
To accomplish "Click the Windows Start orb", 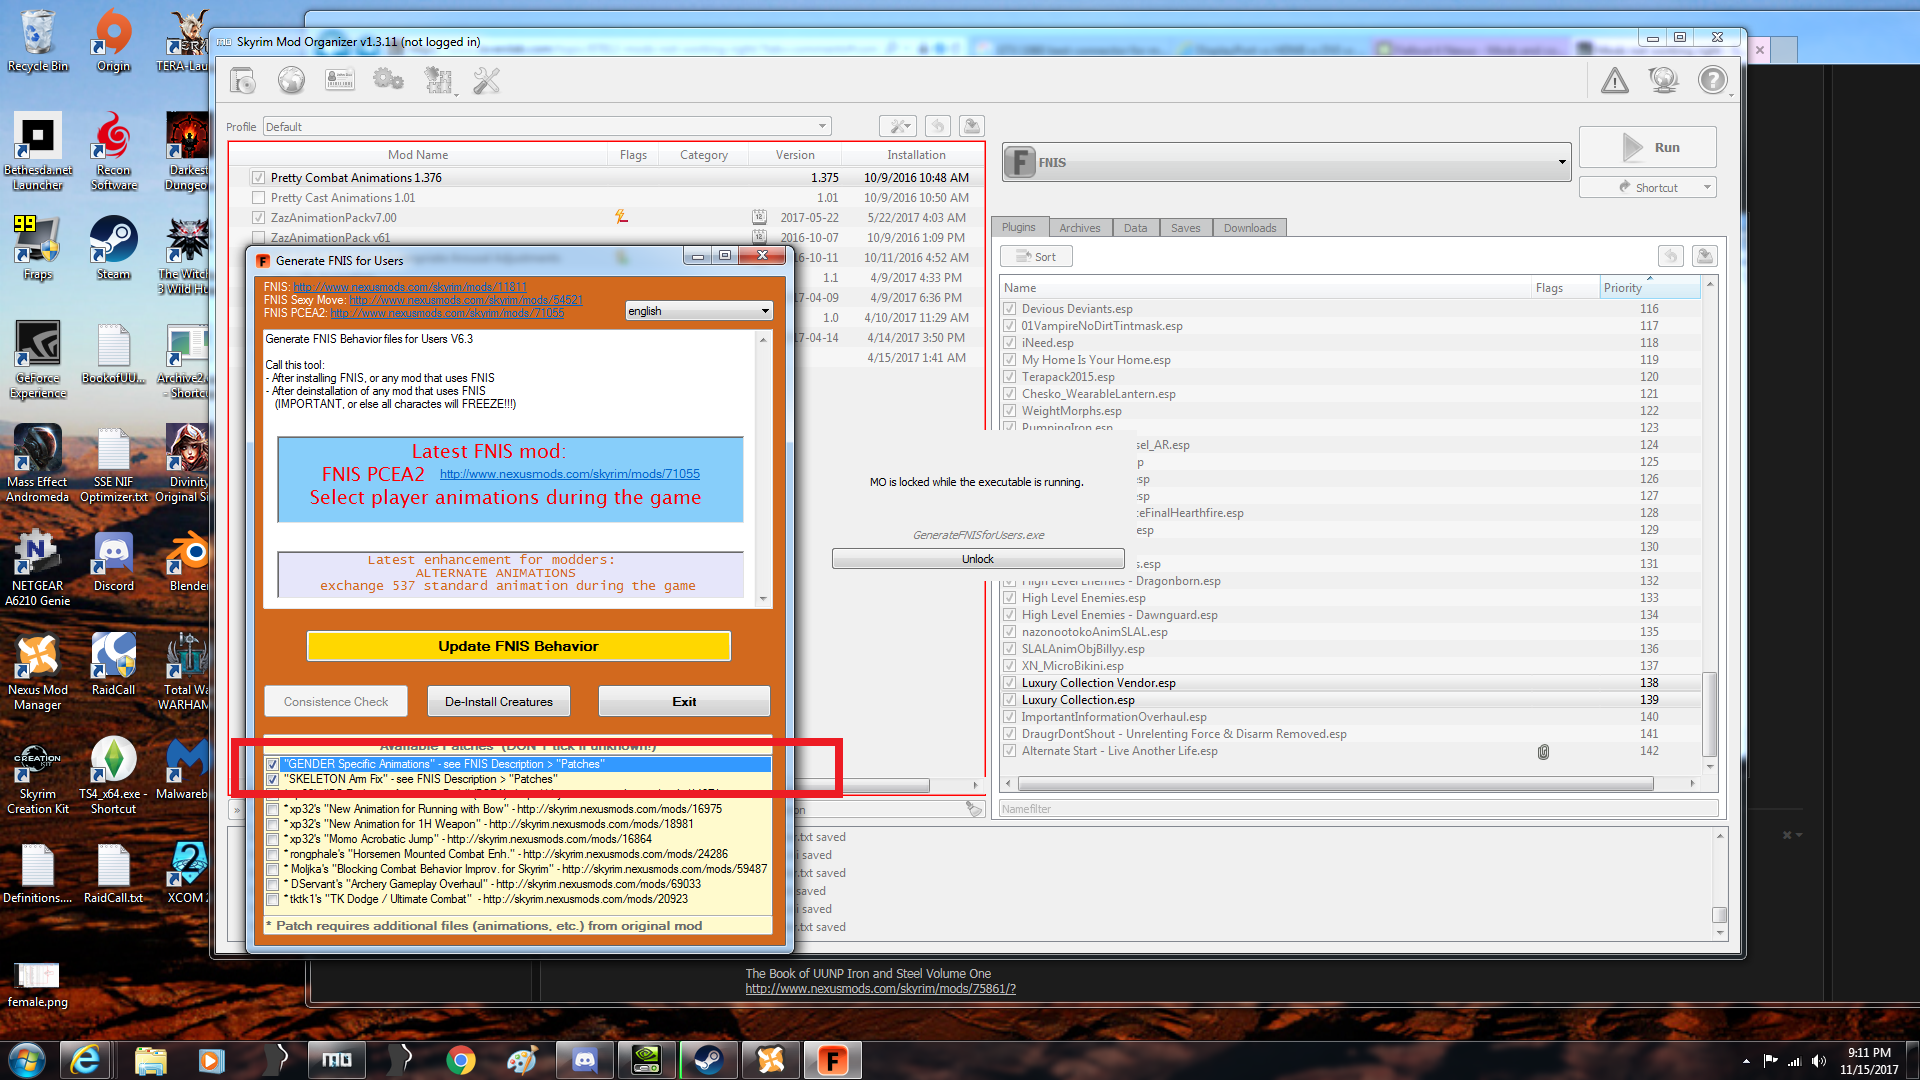I will pyautogui.click(x=27, y=1060).
